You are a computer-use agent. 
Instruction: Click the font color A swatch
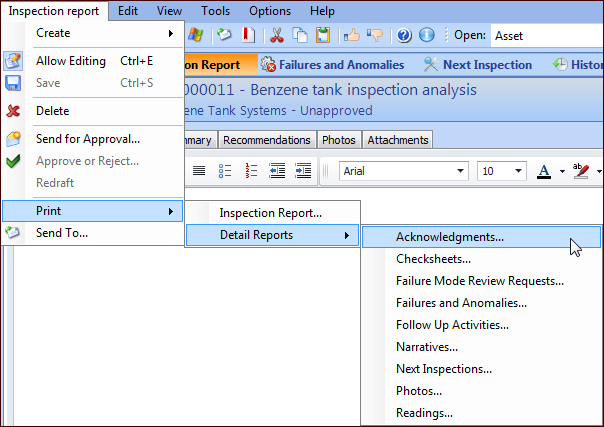[544, 171]
